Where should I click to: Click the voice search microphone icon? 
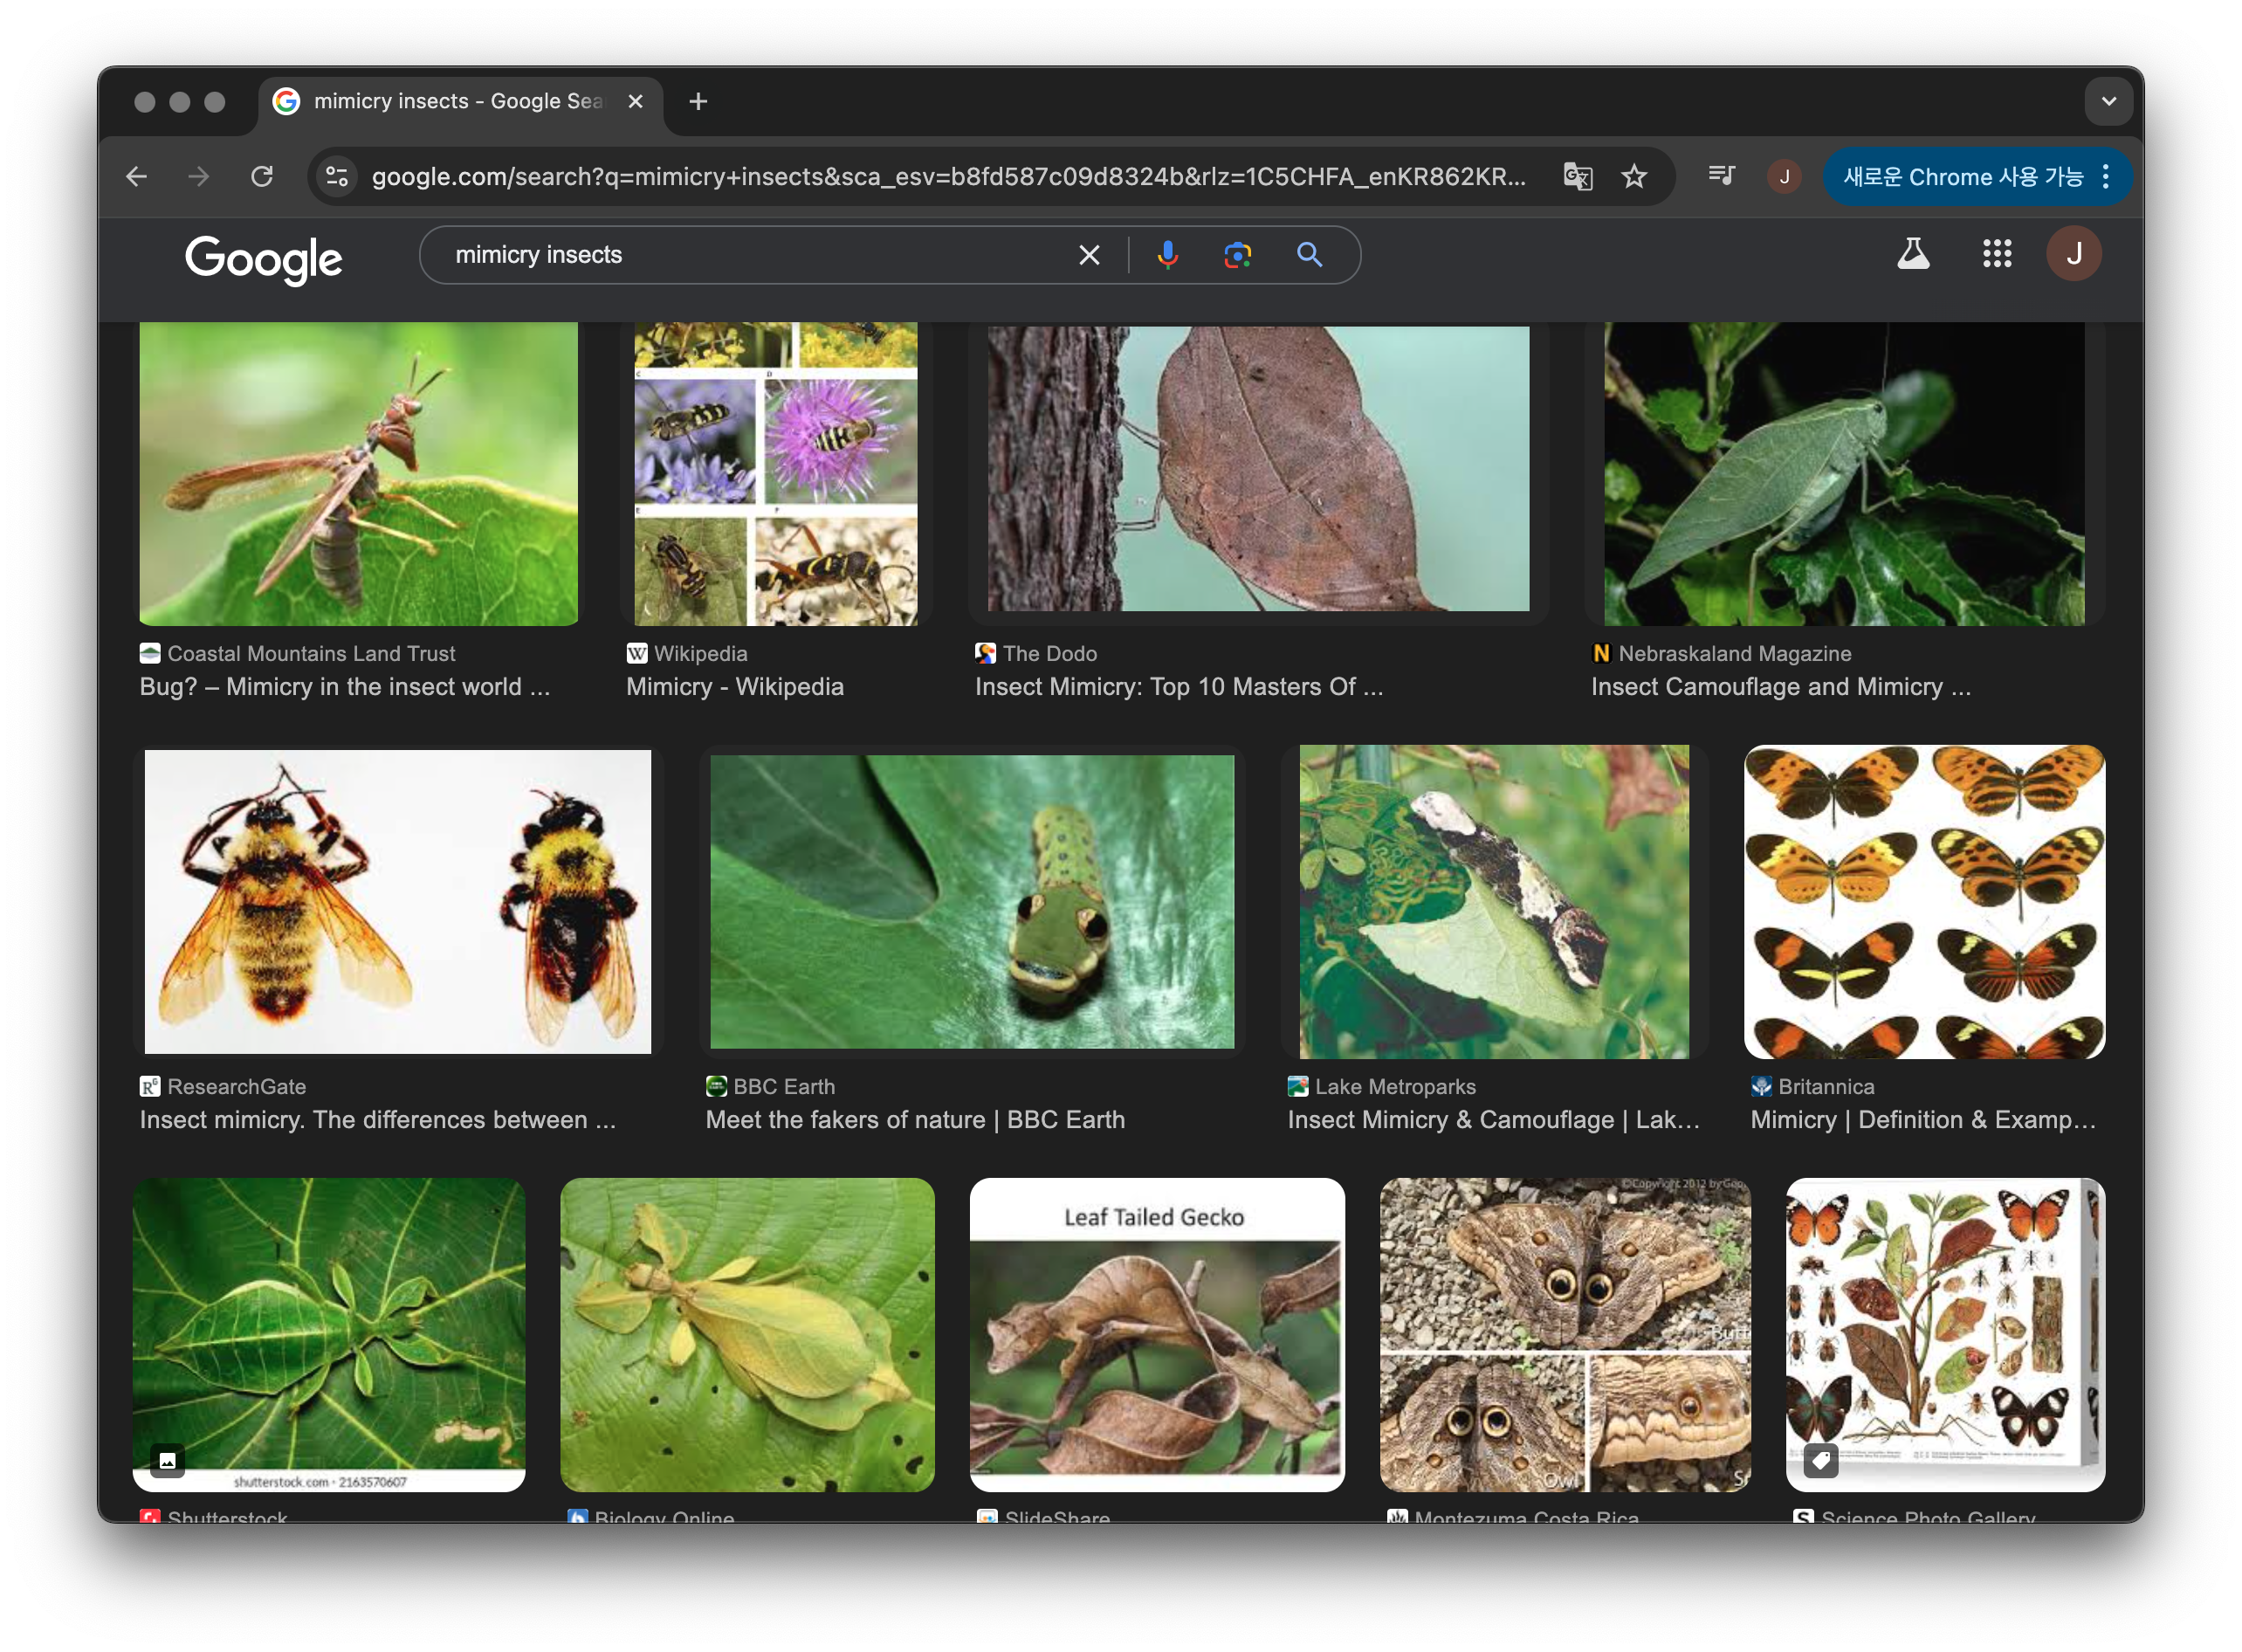pyautogui.click(x=1166, y=255)
